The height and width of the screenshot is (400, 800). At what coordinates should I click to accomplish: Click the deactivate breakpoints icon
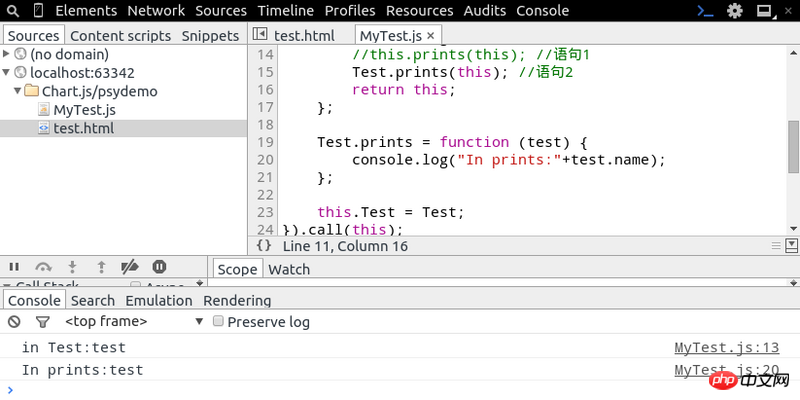[129, 267]
